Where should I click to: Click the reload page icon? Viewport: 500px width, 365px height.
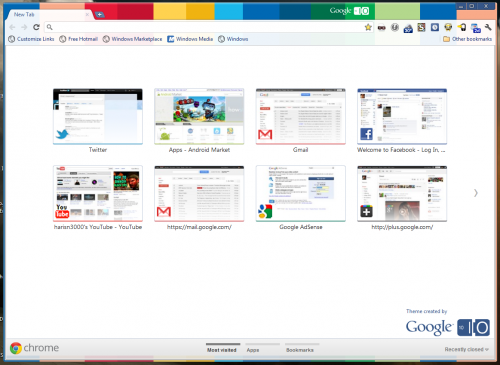36,27
